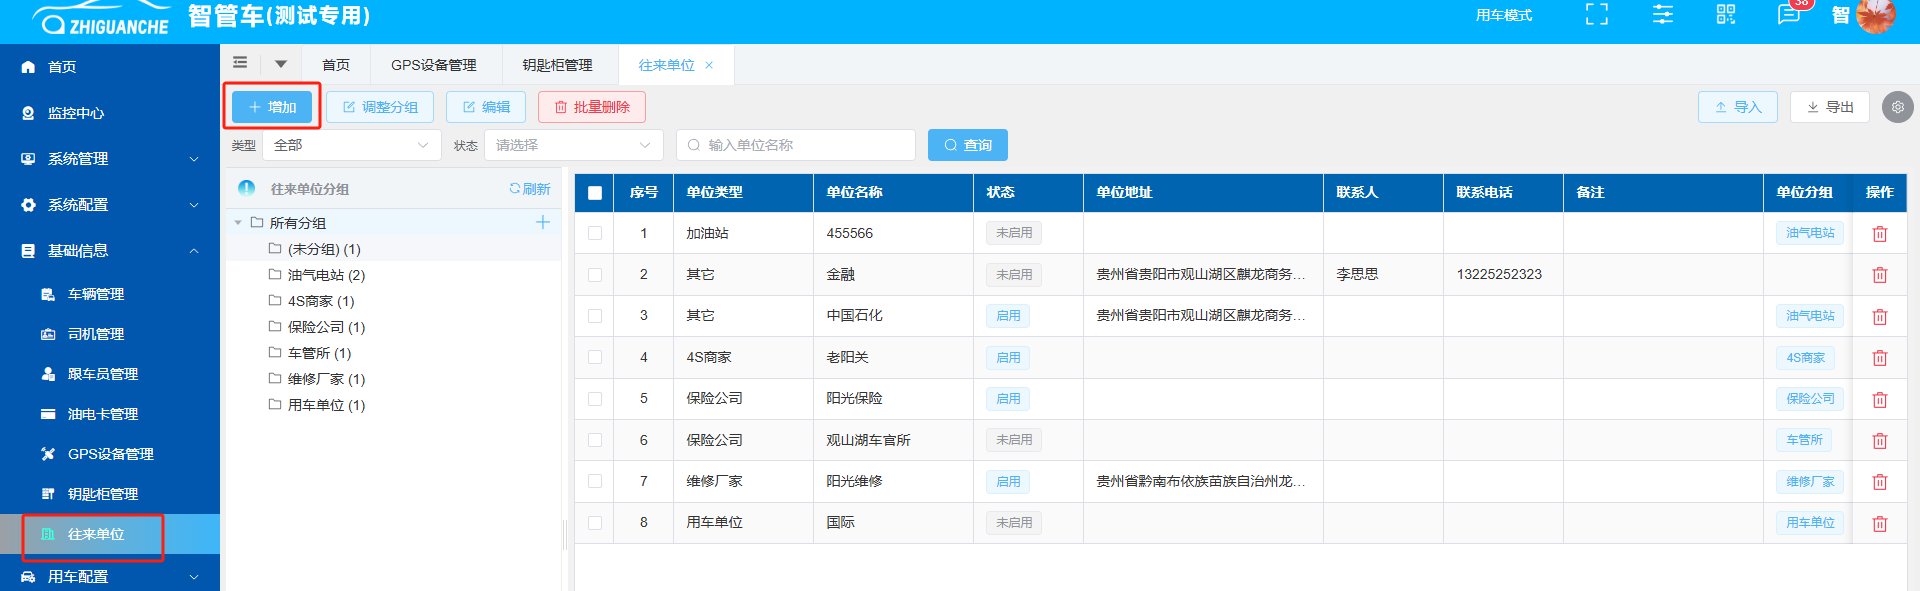The image size is (1920, 591).
Task: Click the 增加 button
Action: (x=272, y=107)
